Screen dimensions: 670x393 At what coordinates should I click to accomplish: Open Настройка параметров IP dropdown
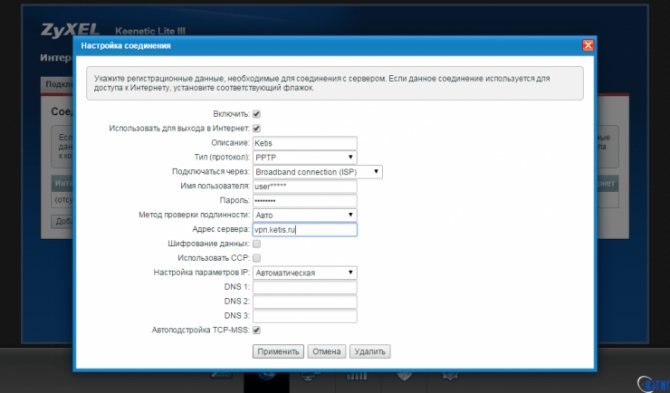[305, 273]
